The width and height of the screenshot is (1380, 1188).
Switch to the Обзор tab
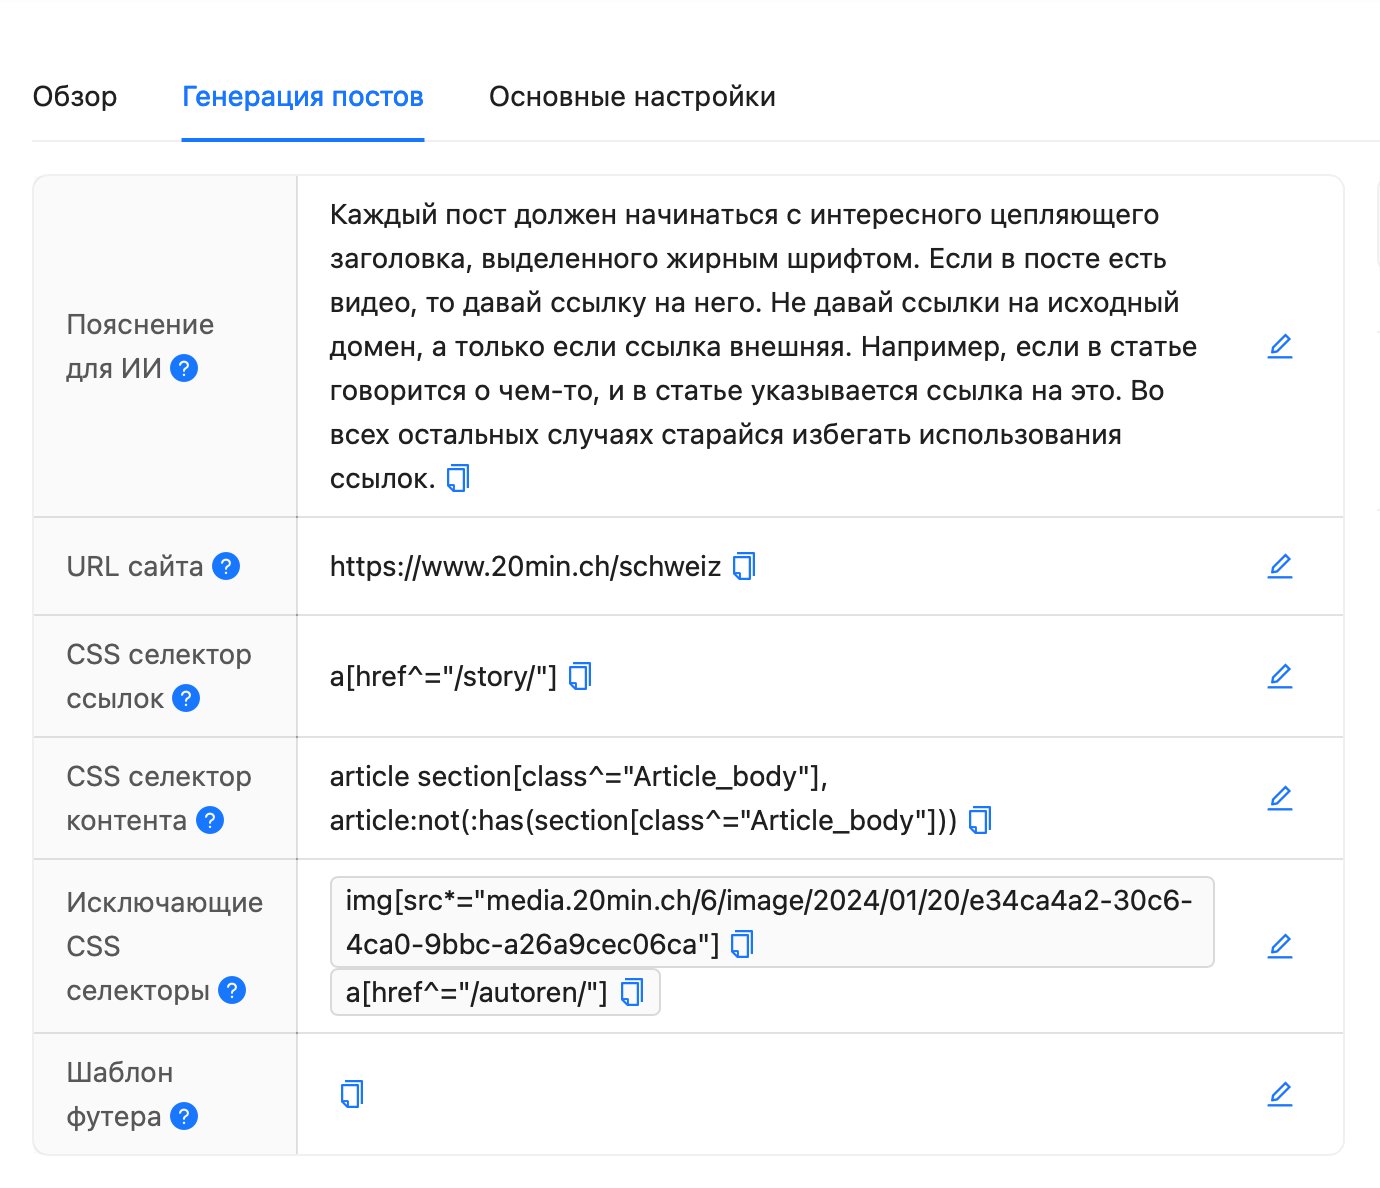(75, 97)
